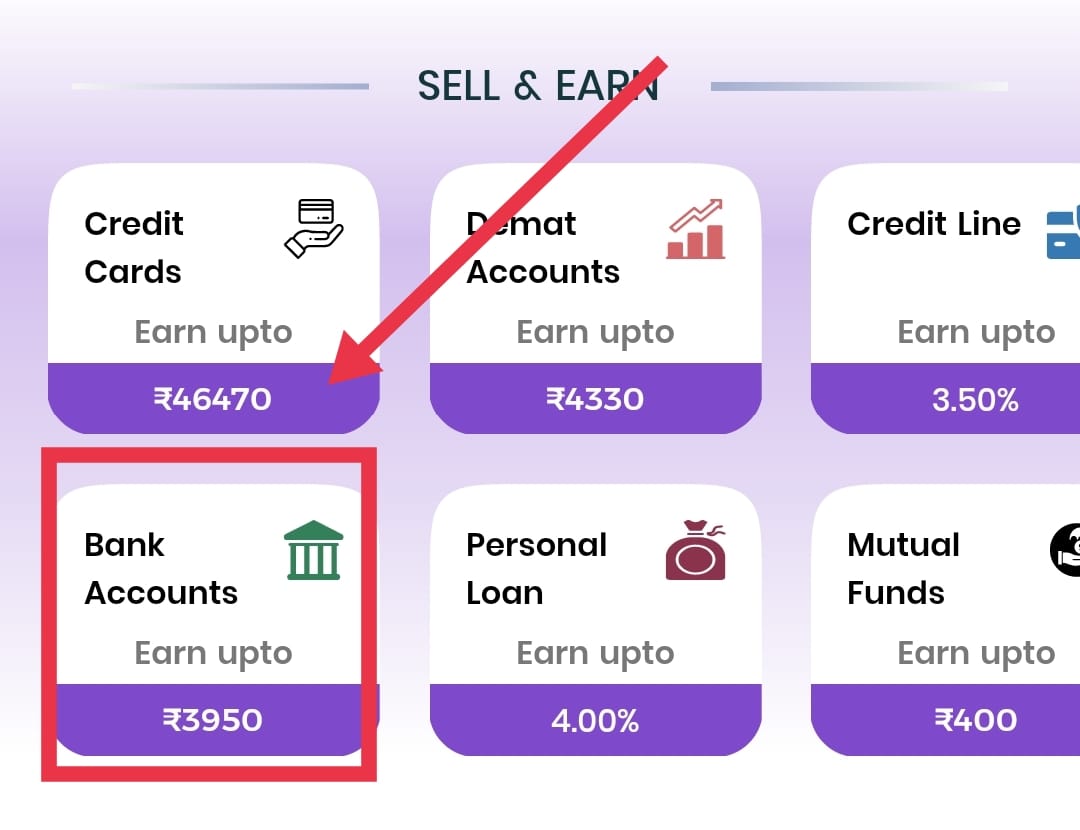This screenshot has width=1080, height=830.
Task: Click the 4.00% Personal Loan banner
Action: point(596,719)
